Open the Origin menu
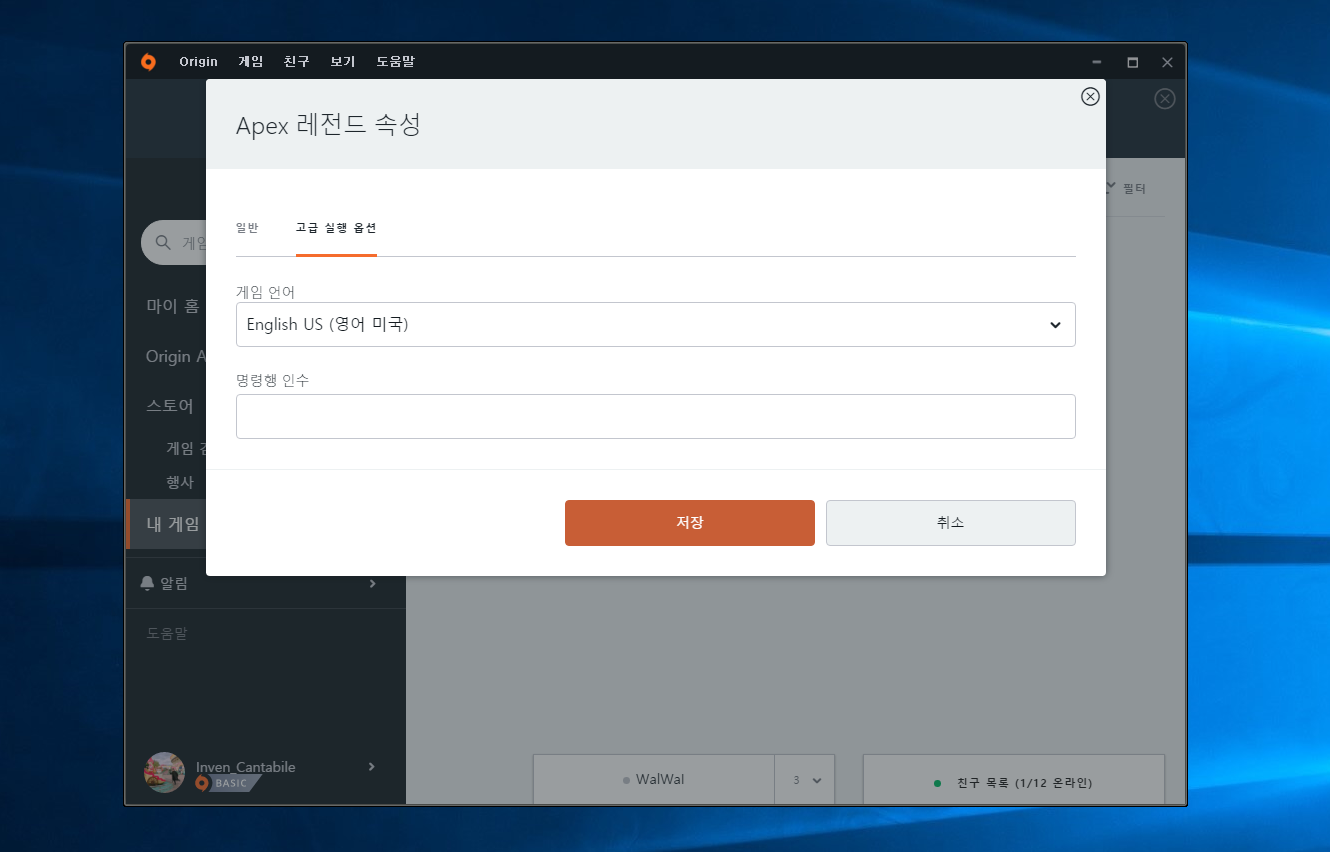1330x852 pixels. pyautogui.click(x=198, y=62)
